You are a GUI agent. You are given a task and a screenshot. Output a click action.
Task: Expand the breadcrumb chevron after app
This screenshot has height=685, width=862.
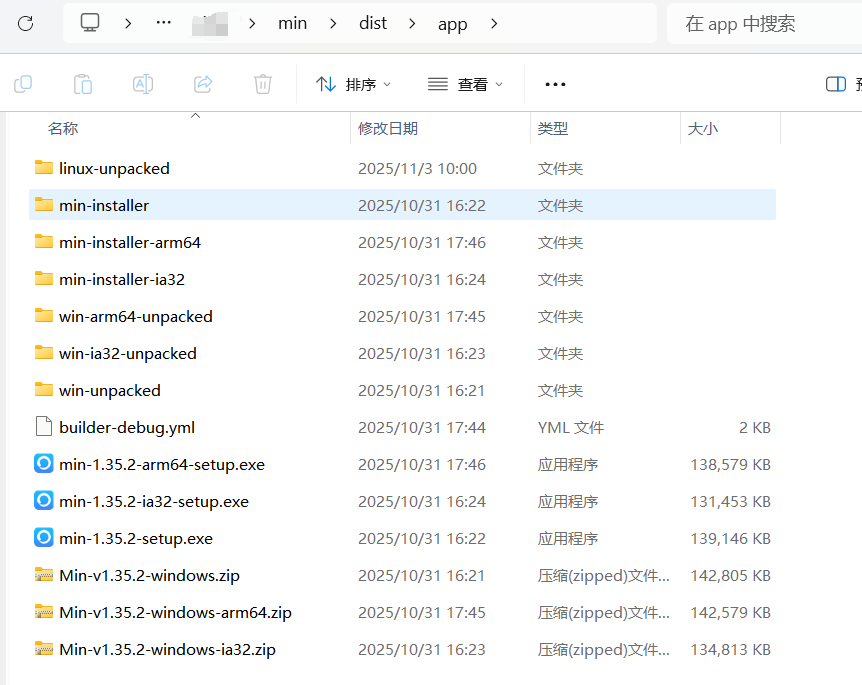tap(494, 22)
